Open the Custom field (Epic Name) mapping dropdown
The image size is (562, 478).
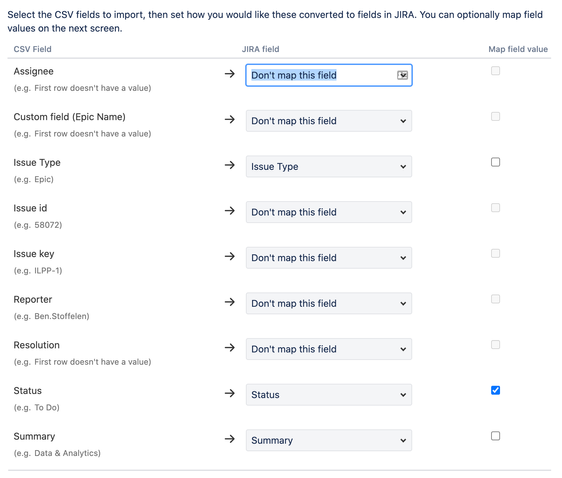click(x=329, y=121)
